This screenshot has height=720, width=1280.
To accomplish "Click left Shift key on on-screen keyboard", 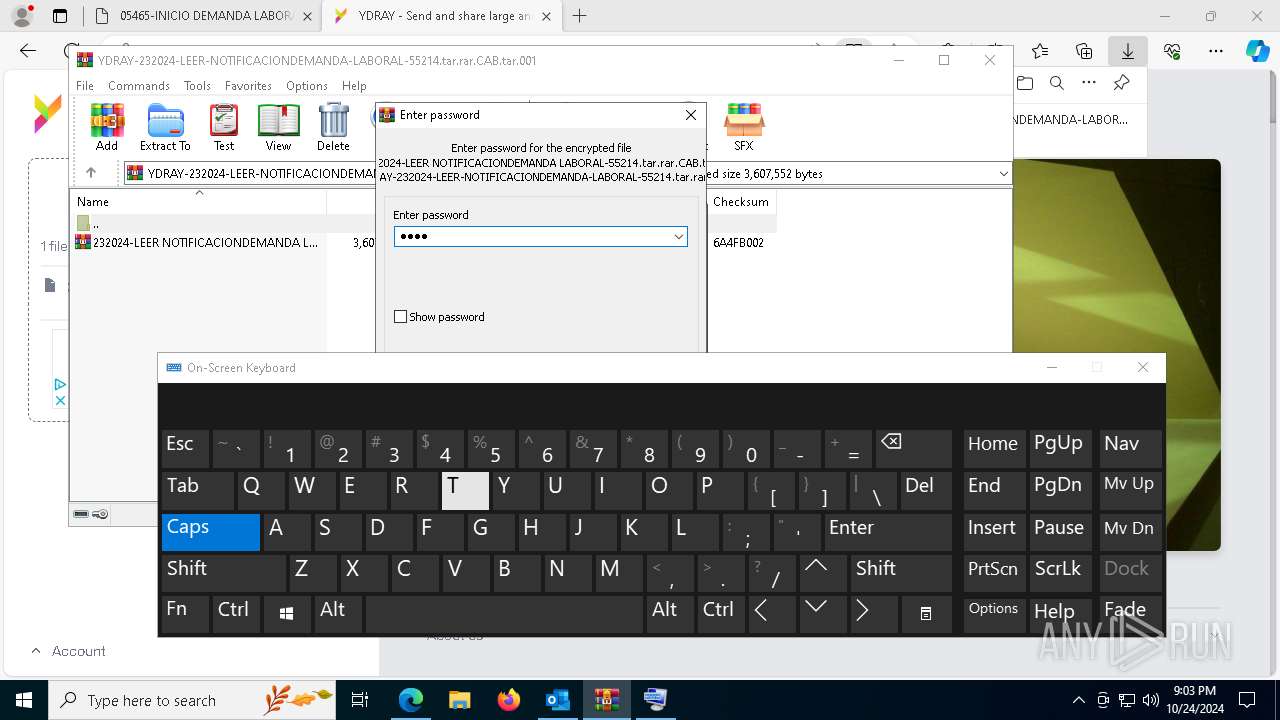I will pyautogui.click(x=224, y=573).
